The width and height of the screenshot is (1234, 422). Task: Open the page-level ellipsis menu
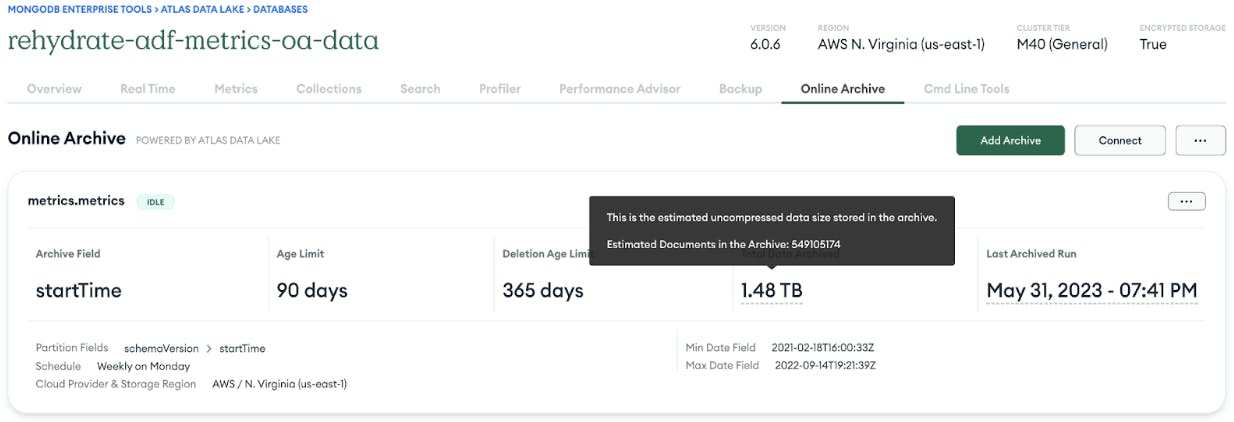(1200, 140)
